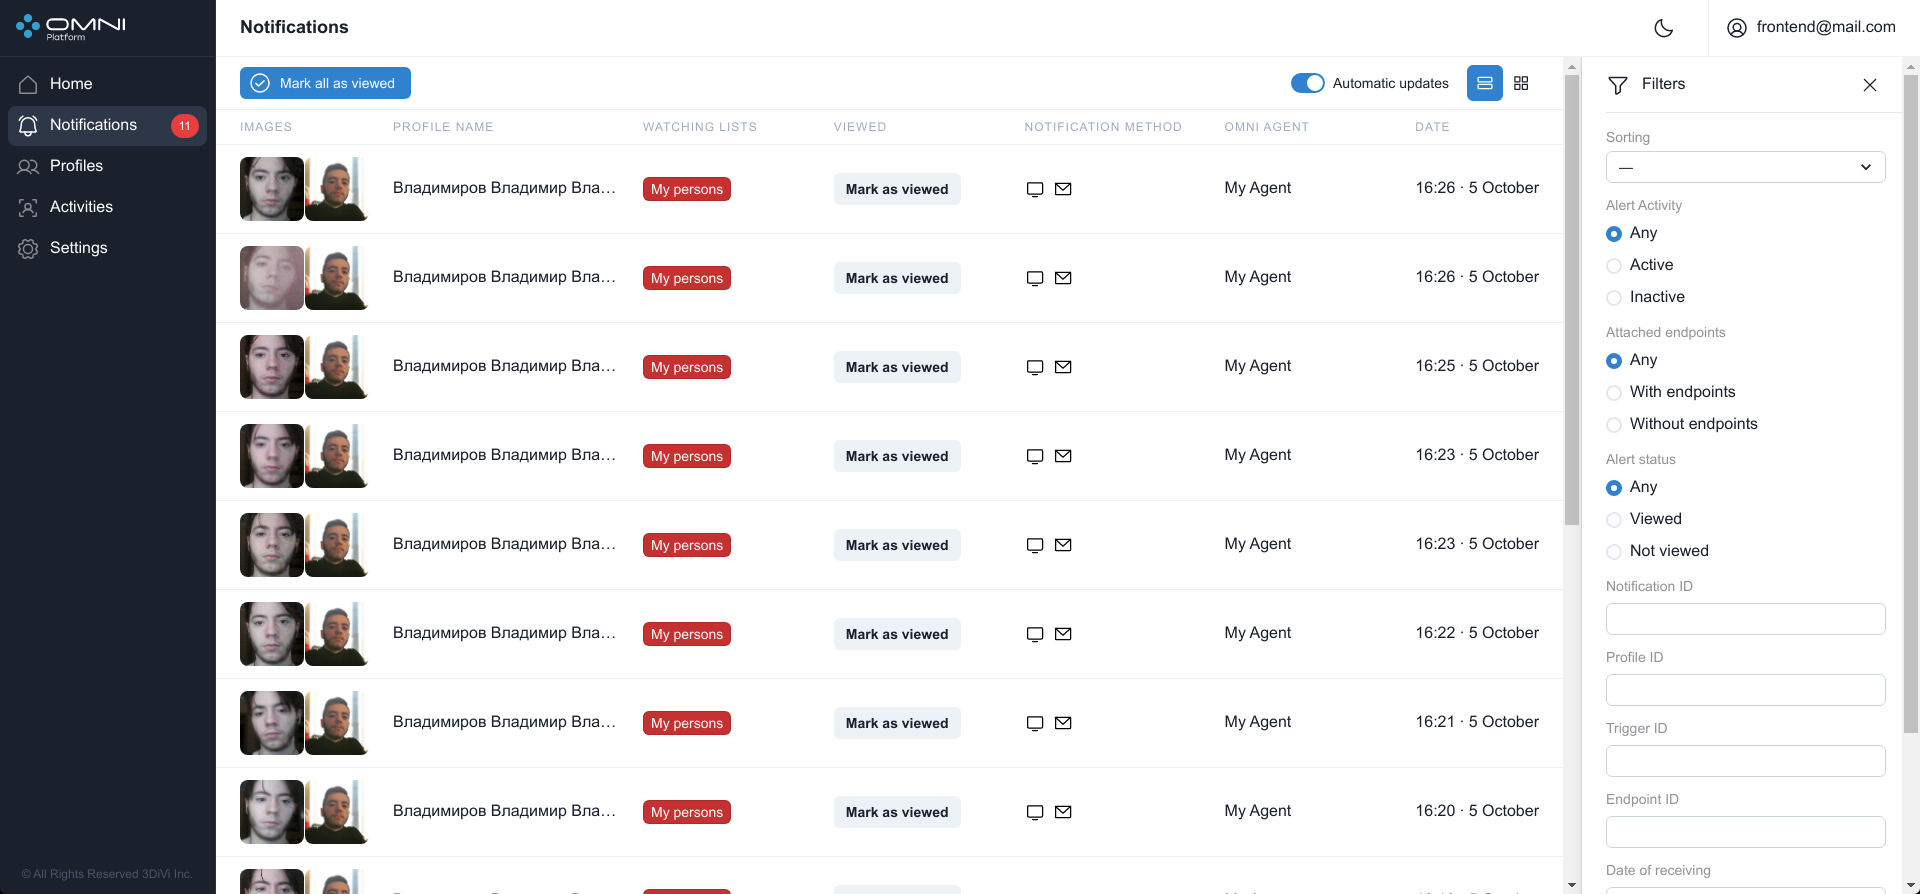Mark the 16:25 notification as viewed
The width and height of the screenshot is (1920, 894).
(x=896, y=367)
